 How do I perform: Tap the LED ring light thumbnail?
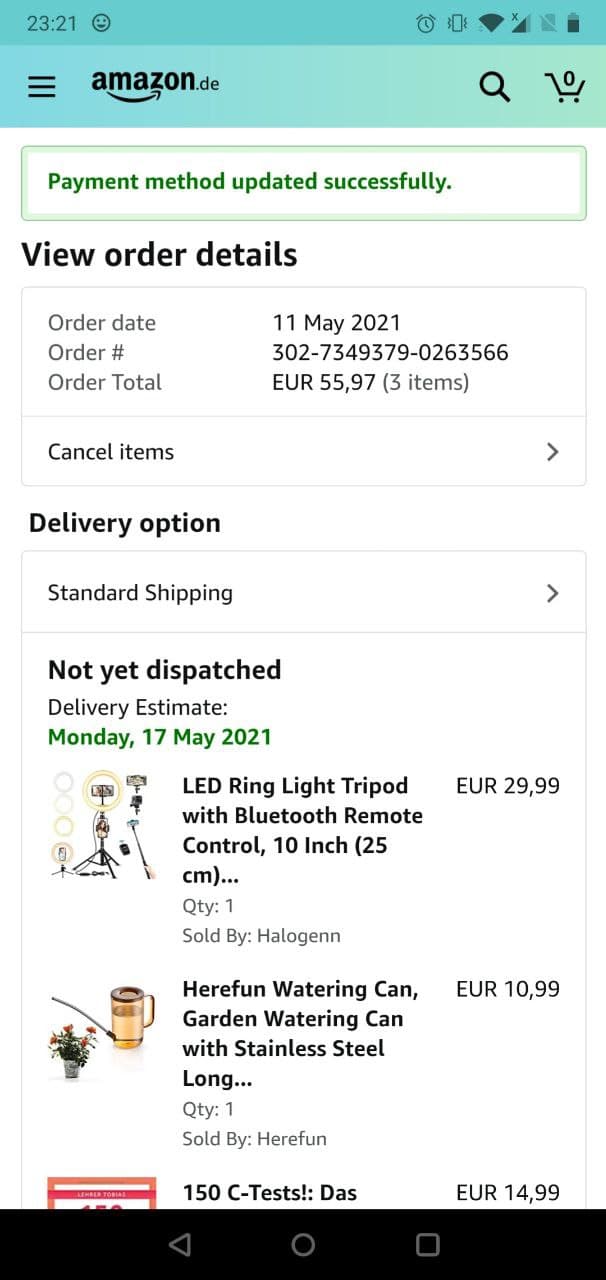click(x=102, y=825)
